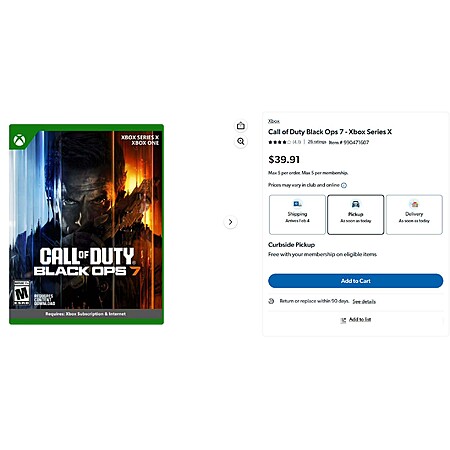The image size is (450, 450).
Task: Select the Shipping fulfillment option
Action: [x=297, y=215]
